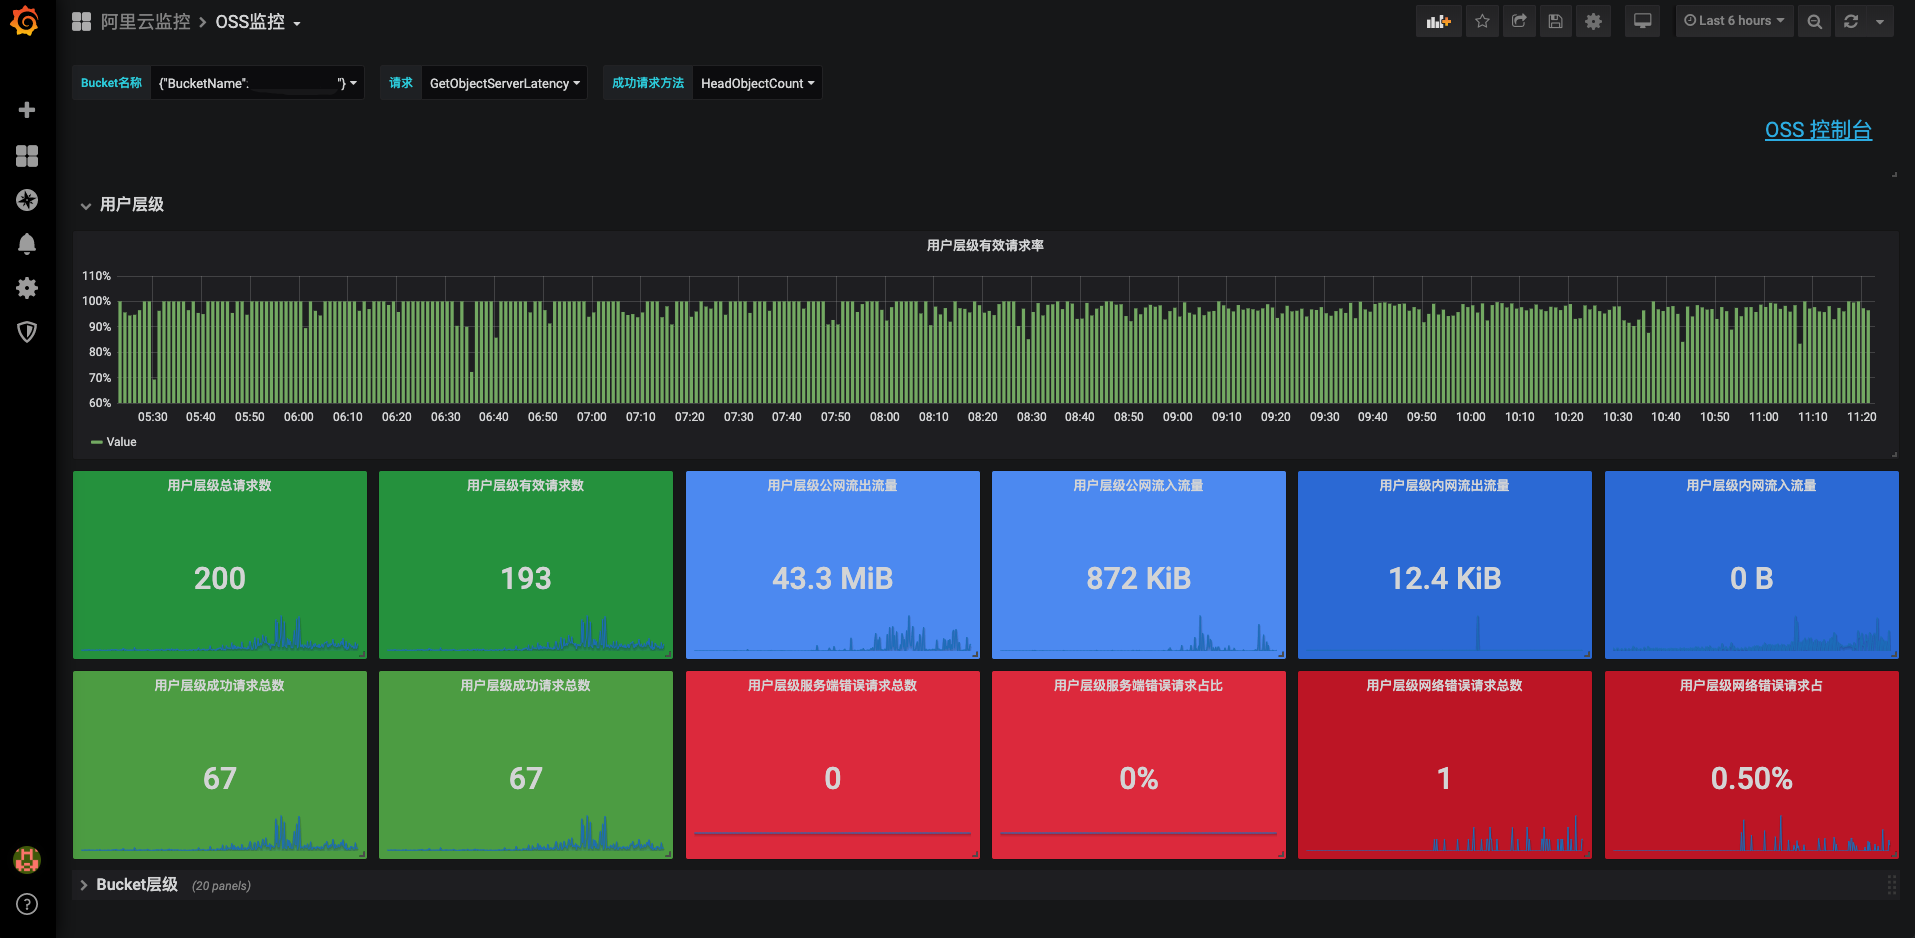1915x938 pixels.
Task: Open the OSS 控制台 link
Action: point(1818,130)
